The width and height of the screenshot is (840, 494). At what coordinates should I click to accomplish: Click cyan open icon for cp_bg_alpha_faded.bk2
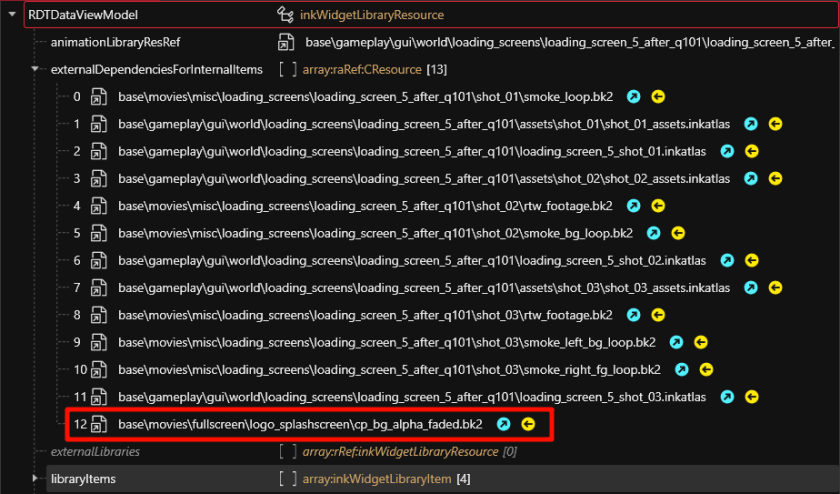pyautogui.click(x=504, y=424)
